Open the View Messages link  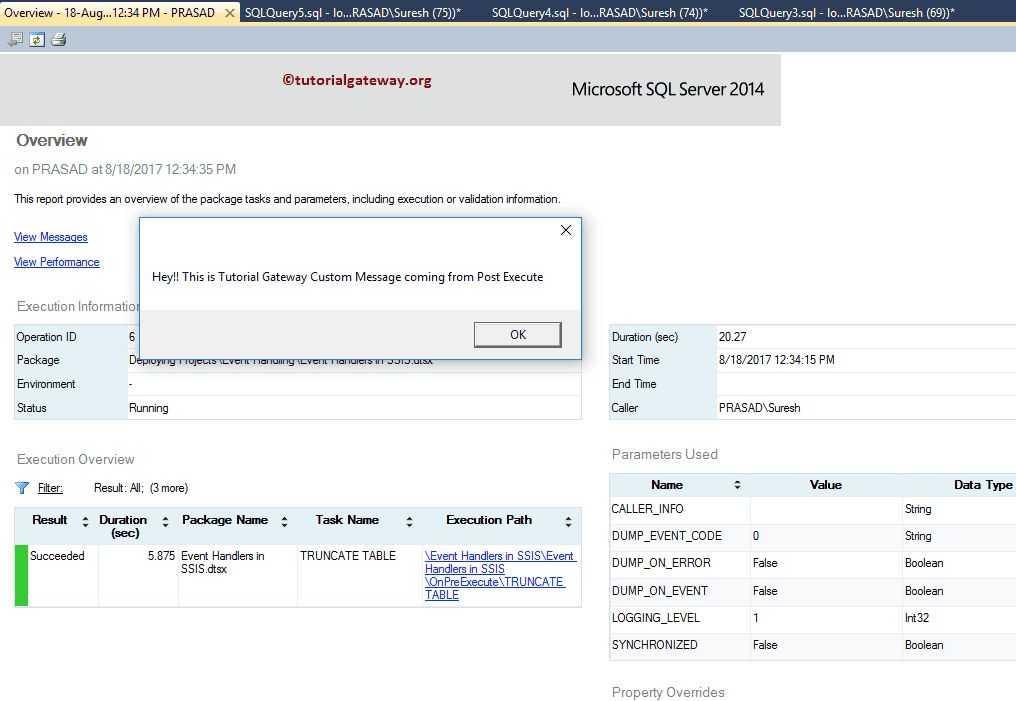[50, 237]
